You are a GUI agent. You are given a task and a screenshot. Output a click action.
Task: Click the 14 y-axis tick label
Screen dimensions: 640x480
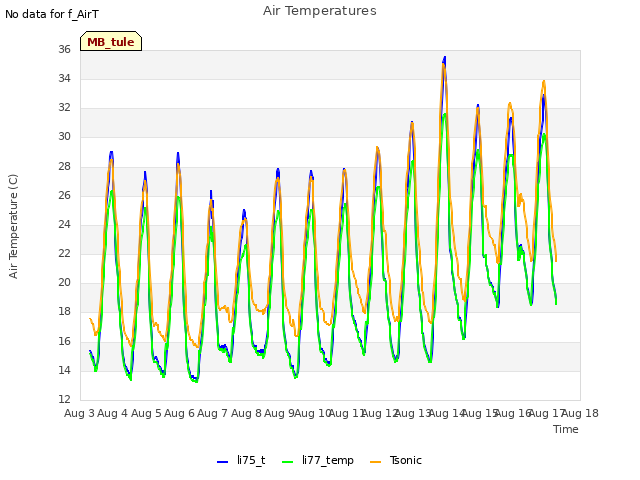[x=64, y=371]
